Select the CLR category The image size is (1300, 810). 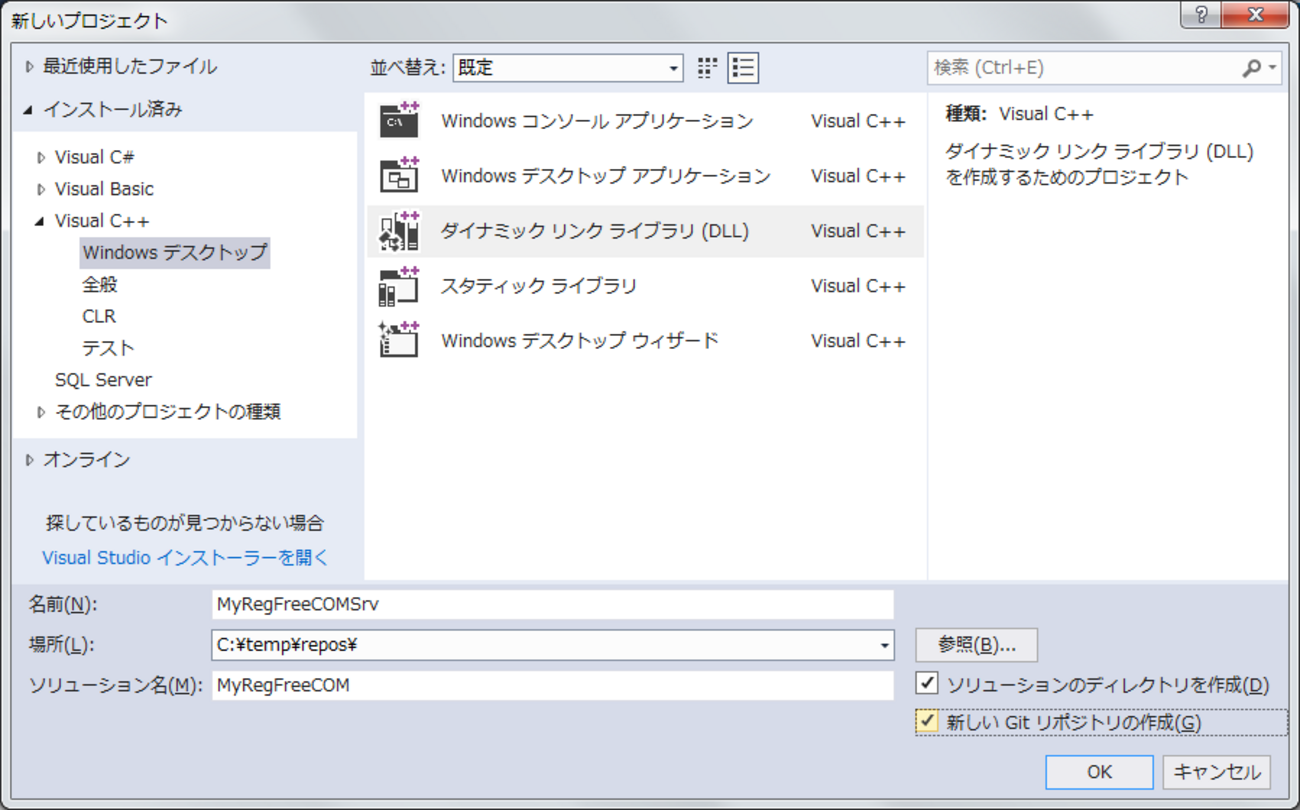[99, 316]
